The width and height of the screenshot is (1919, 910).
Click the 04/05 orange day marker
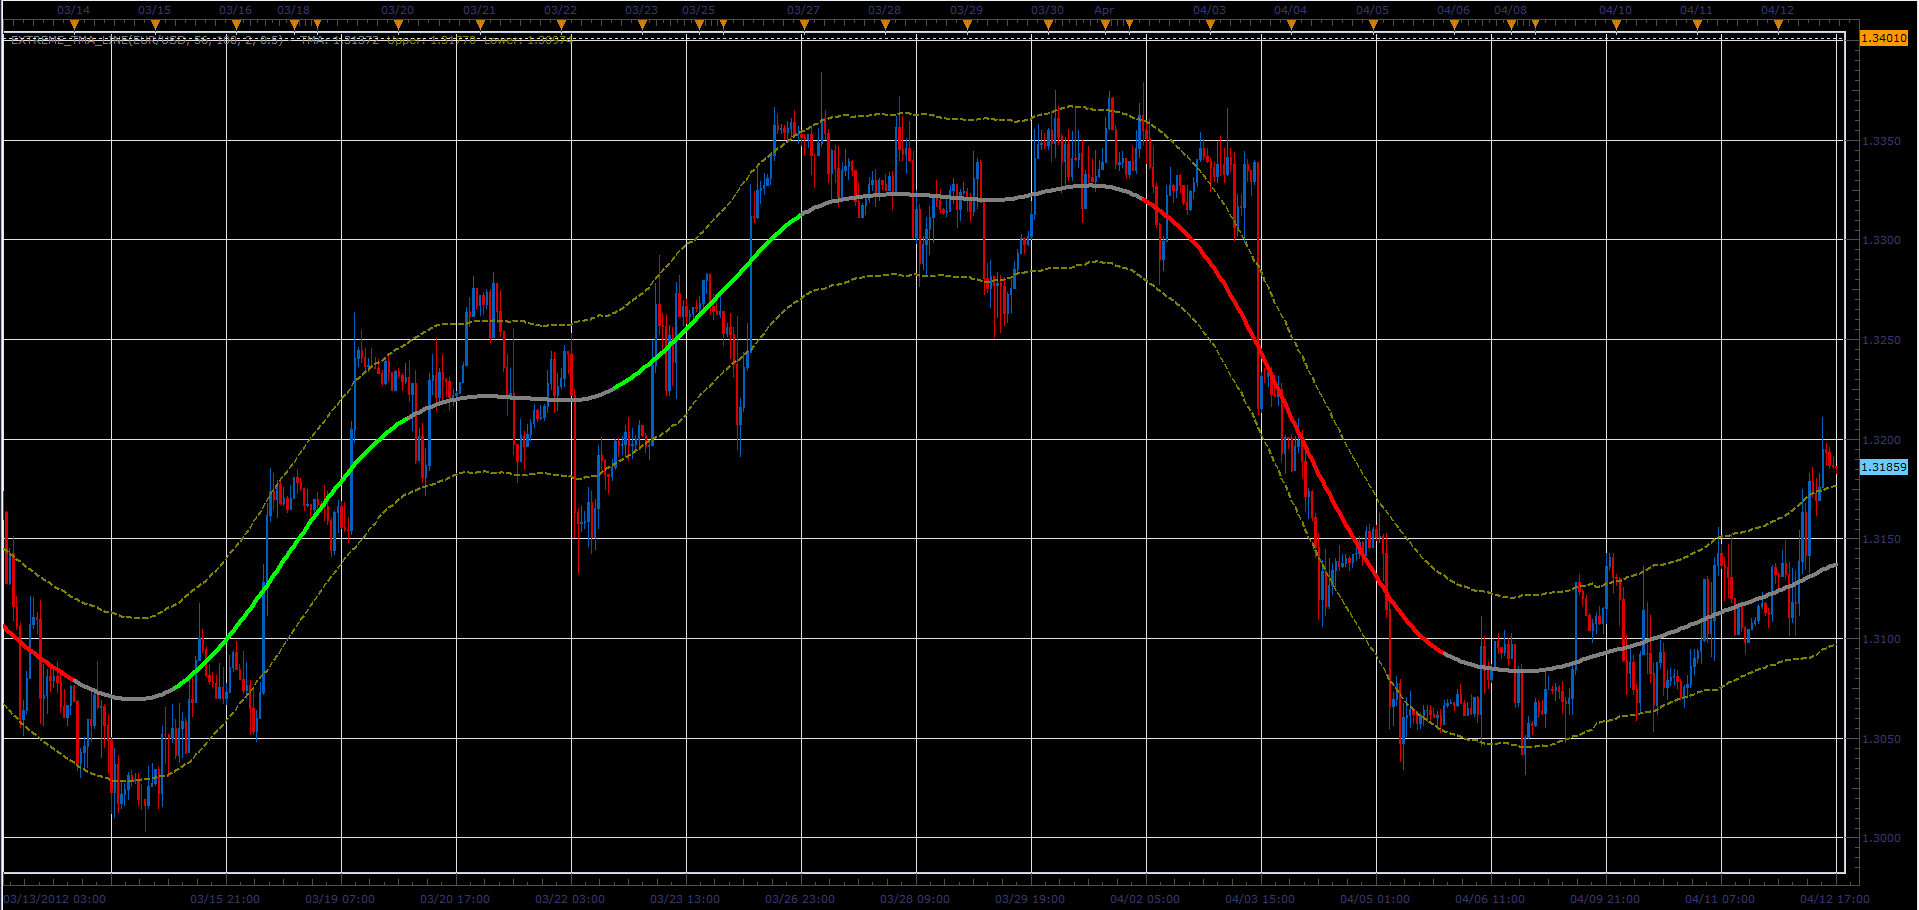coord(1372,22)
